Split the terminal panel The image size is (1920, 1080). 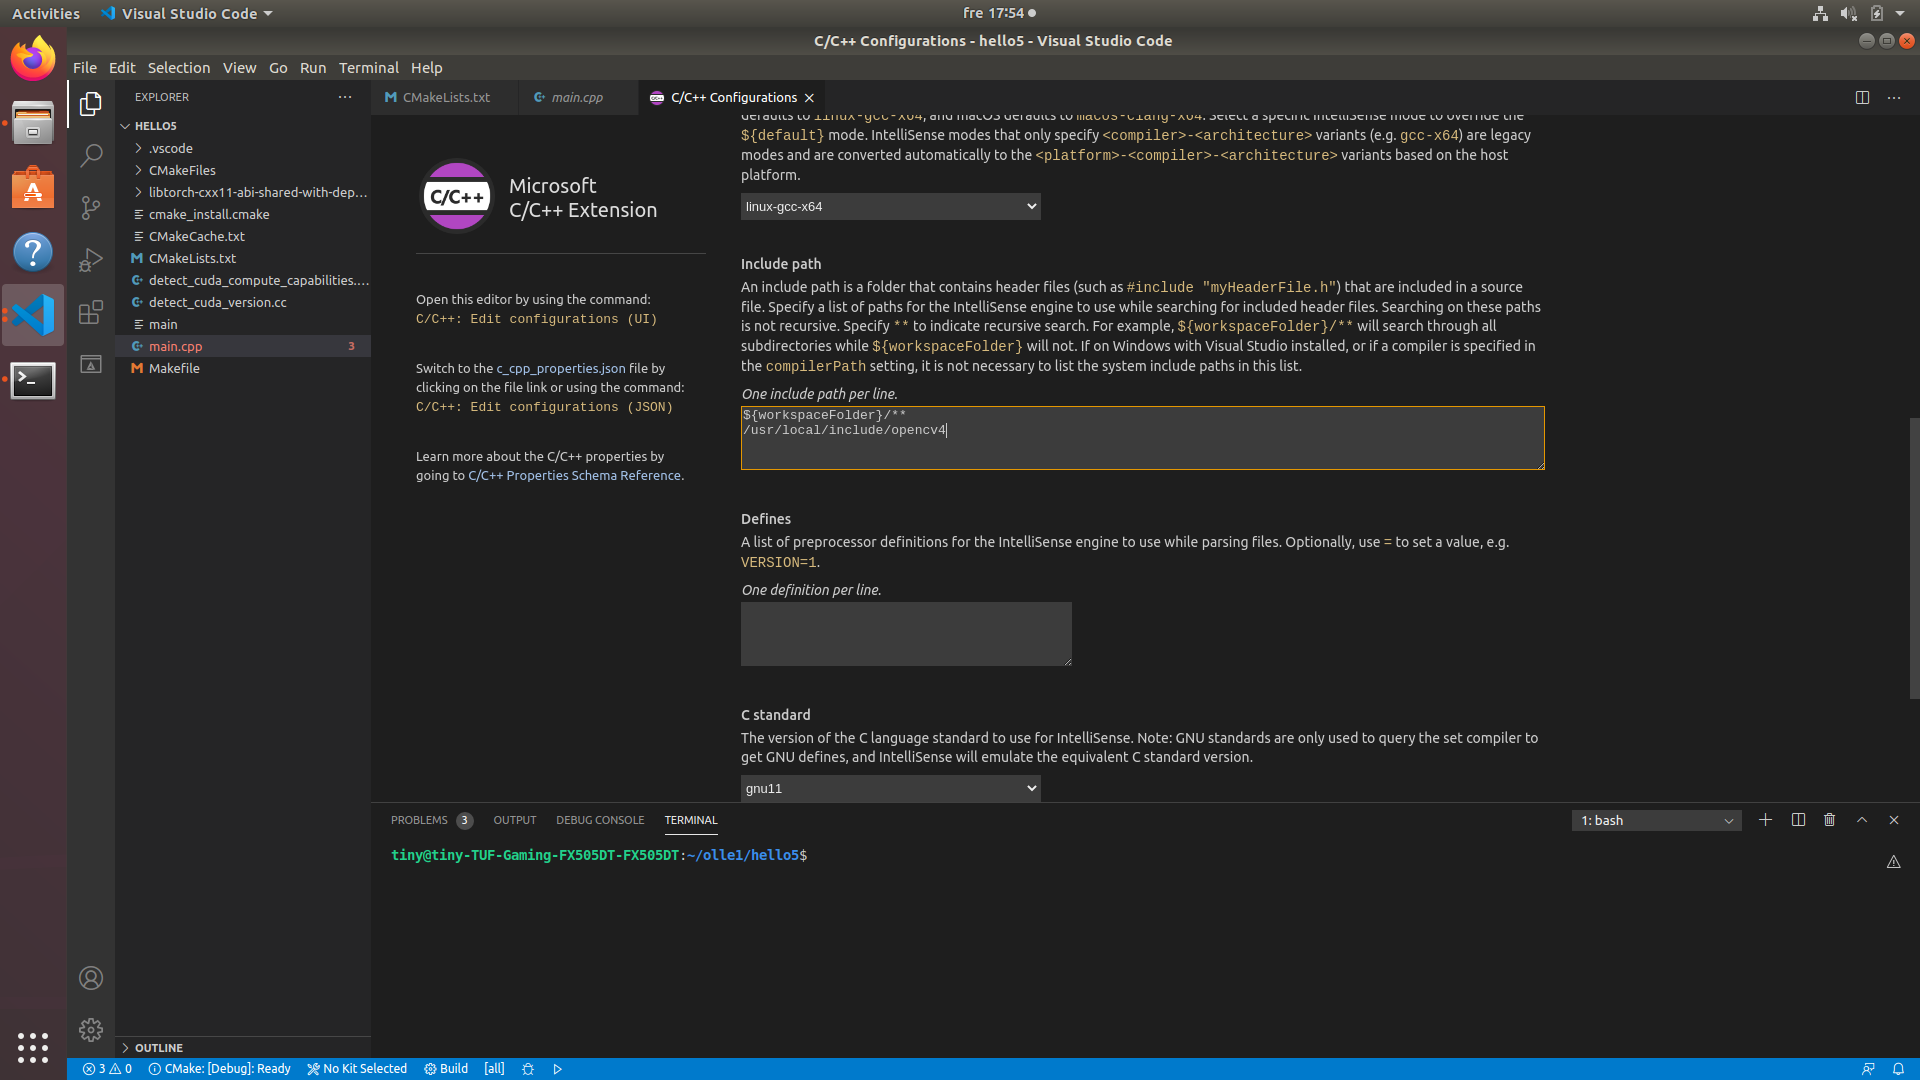tap(1798, 820)
